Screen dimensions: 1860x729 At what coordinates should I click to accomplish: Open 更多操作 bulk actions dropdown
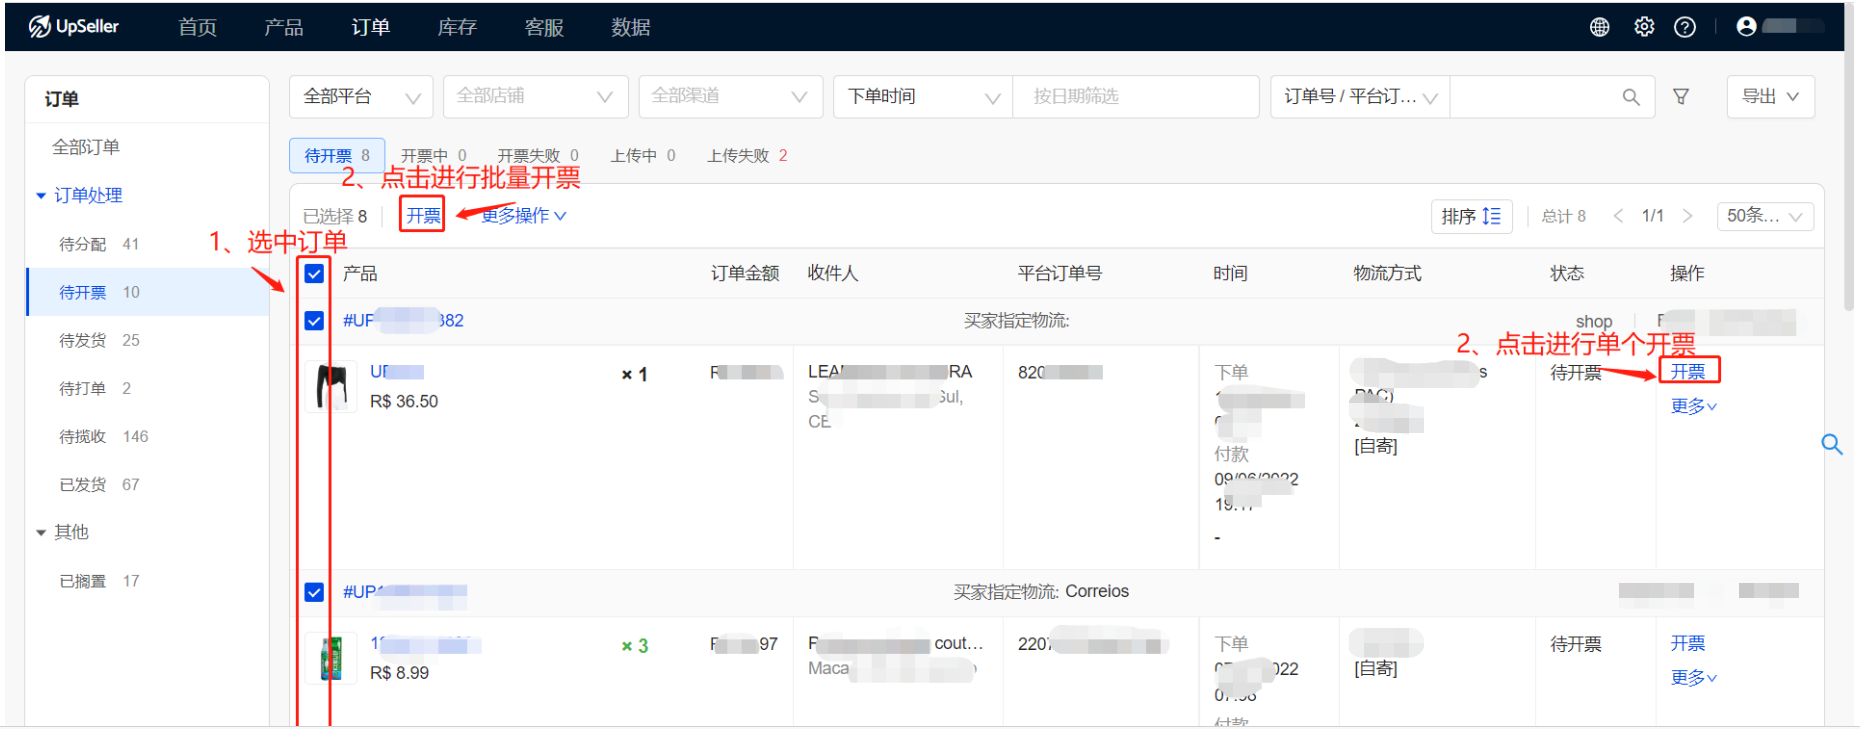[524, 216]
